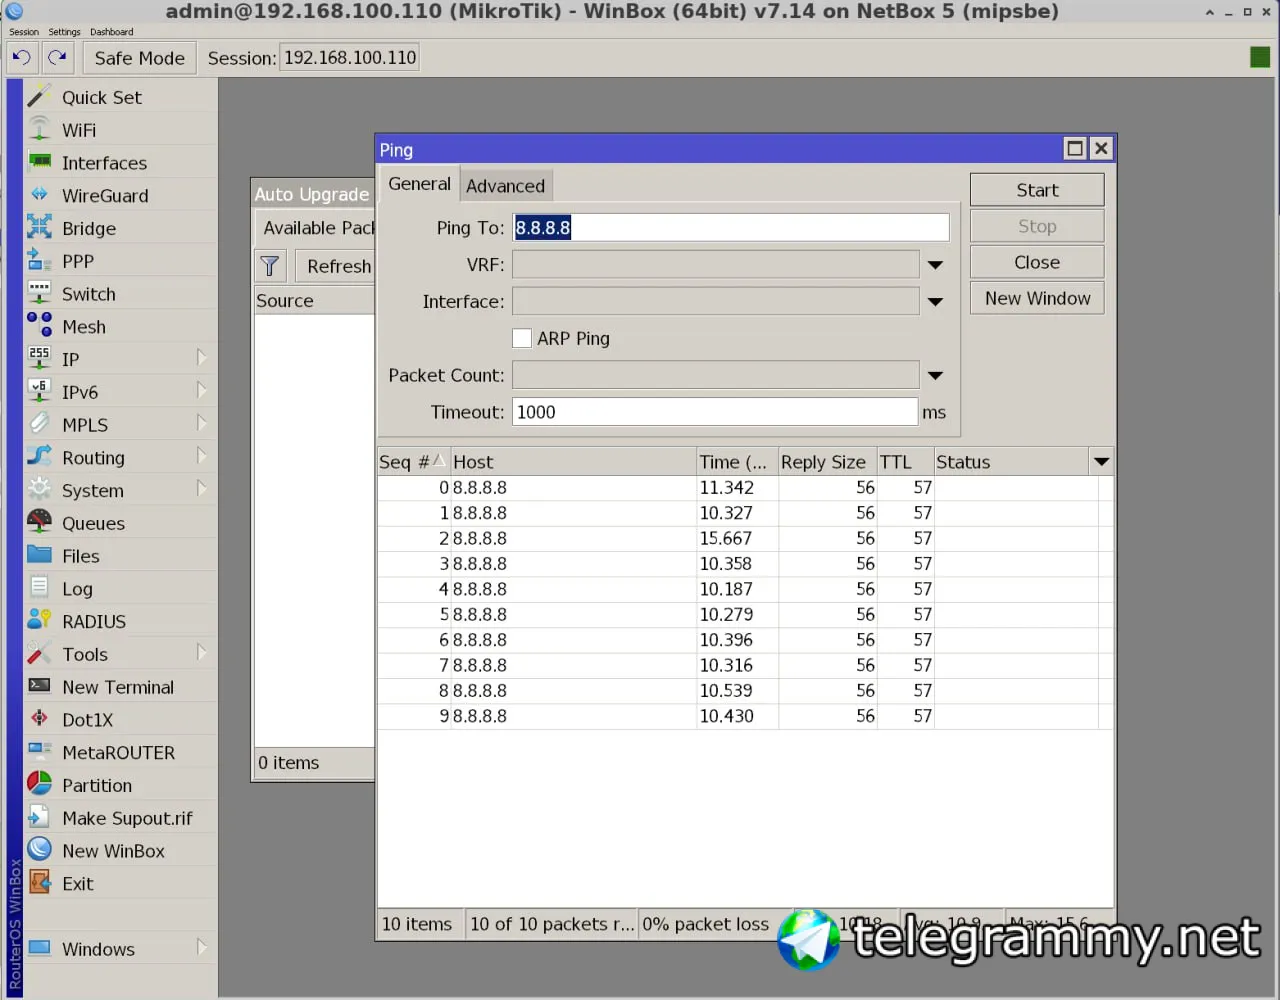Expand the IP submenu

(x=202, y=358)
